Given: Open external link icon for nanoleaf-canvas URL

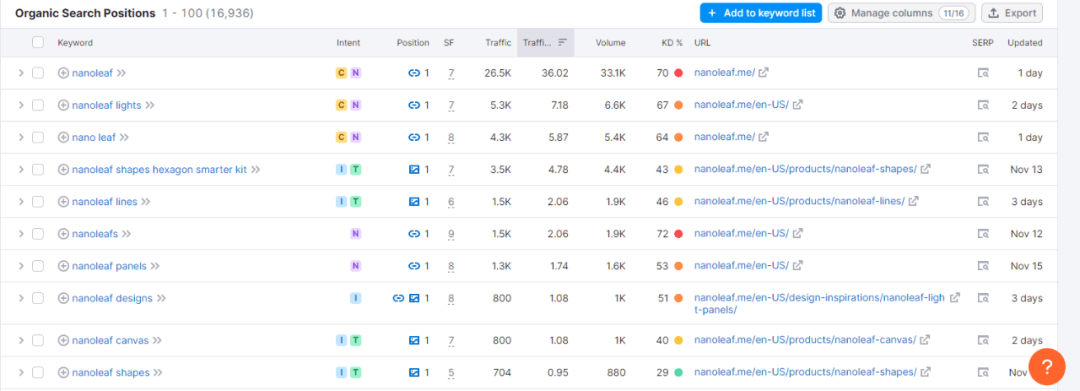Looking at the screenshot, I should point(925,339).
